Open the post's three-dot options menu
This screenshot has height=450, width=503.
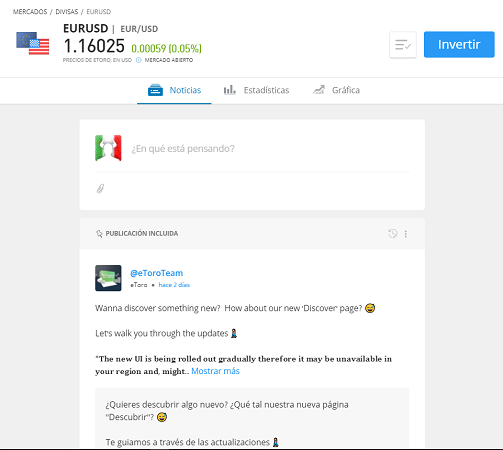(x=406, y=234)
